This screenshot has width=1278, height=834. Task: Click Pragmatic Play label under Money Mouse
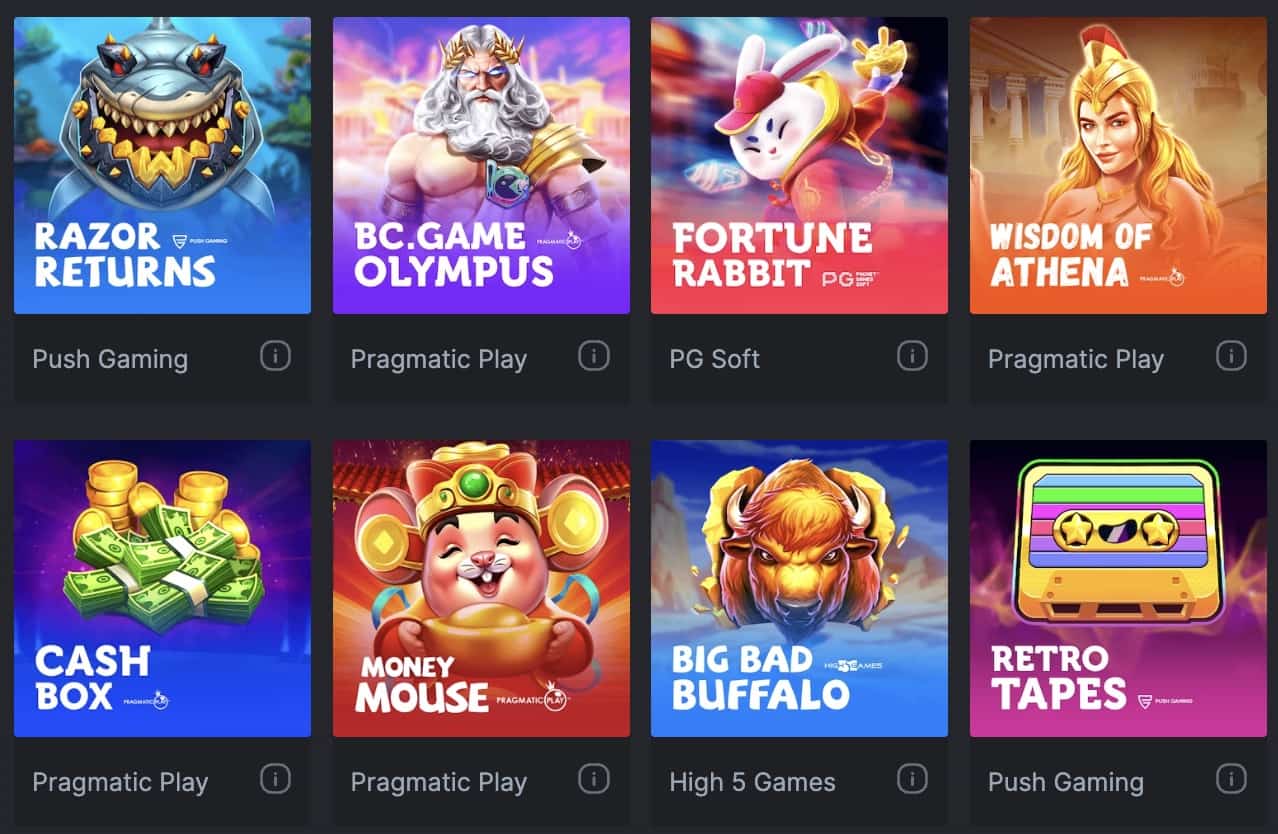(x=439, y=782)
